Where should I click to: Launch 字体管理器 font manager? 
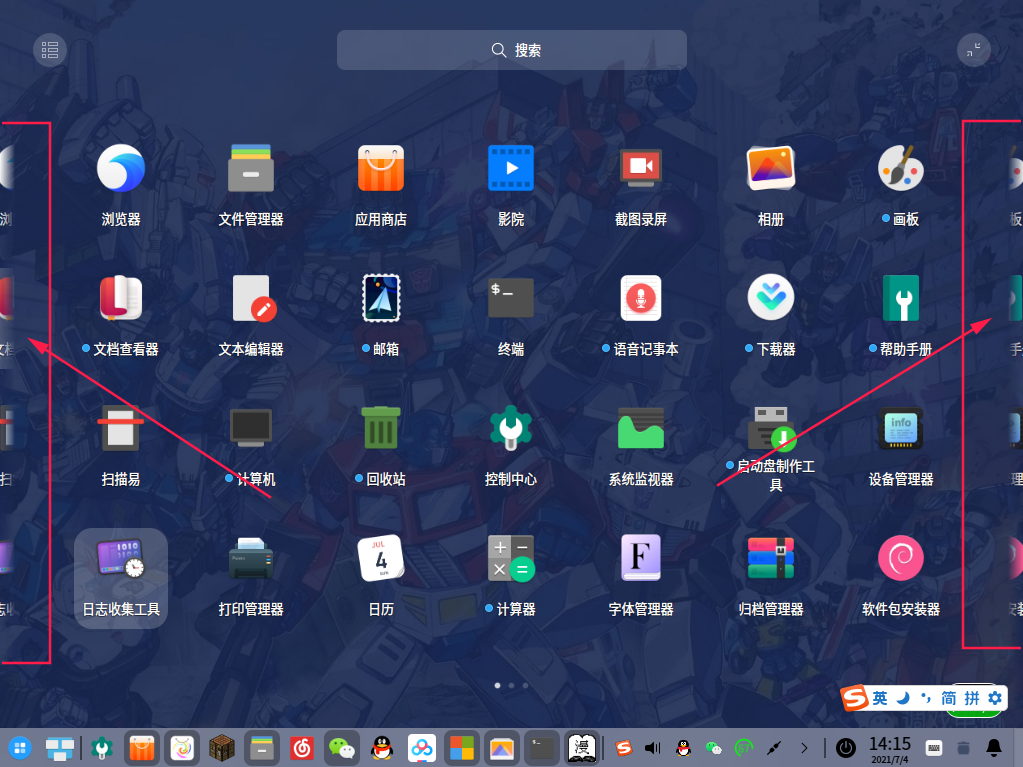click(x=641, y=558)
